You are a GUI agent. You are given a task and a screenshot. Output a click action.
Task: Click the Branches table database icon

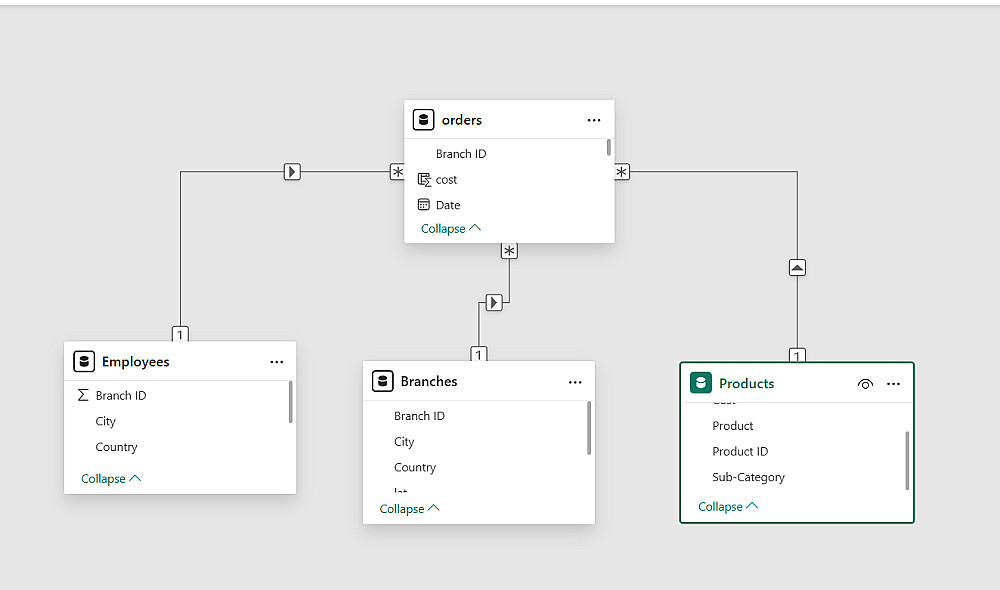point(382,381)
